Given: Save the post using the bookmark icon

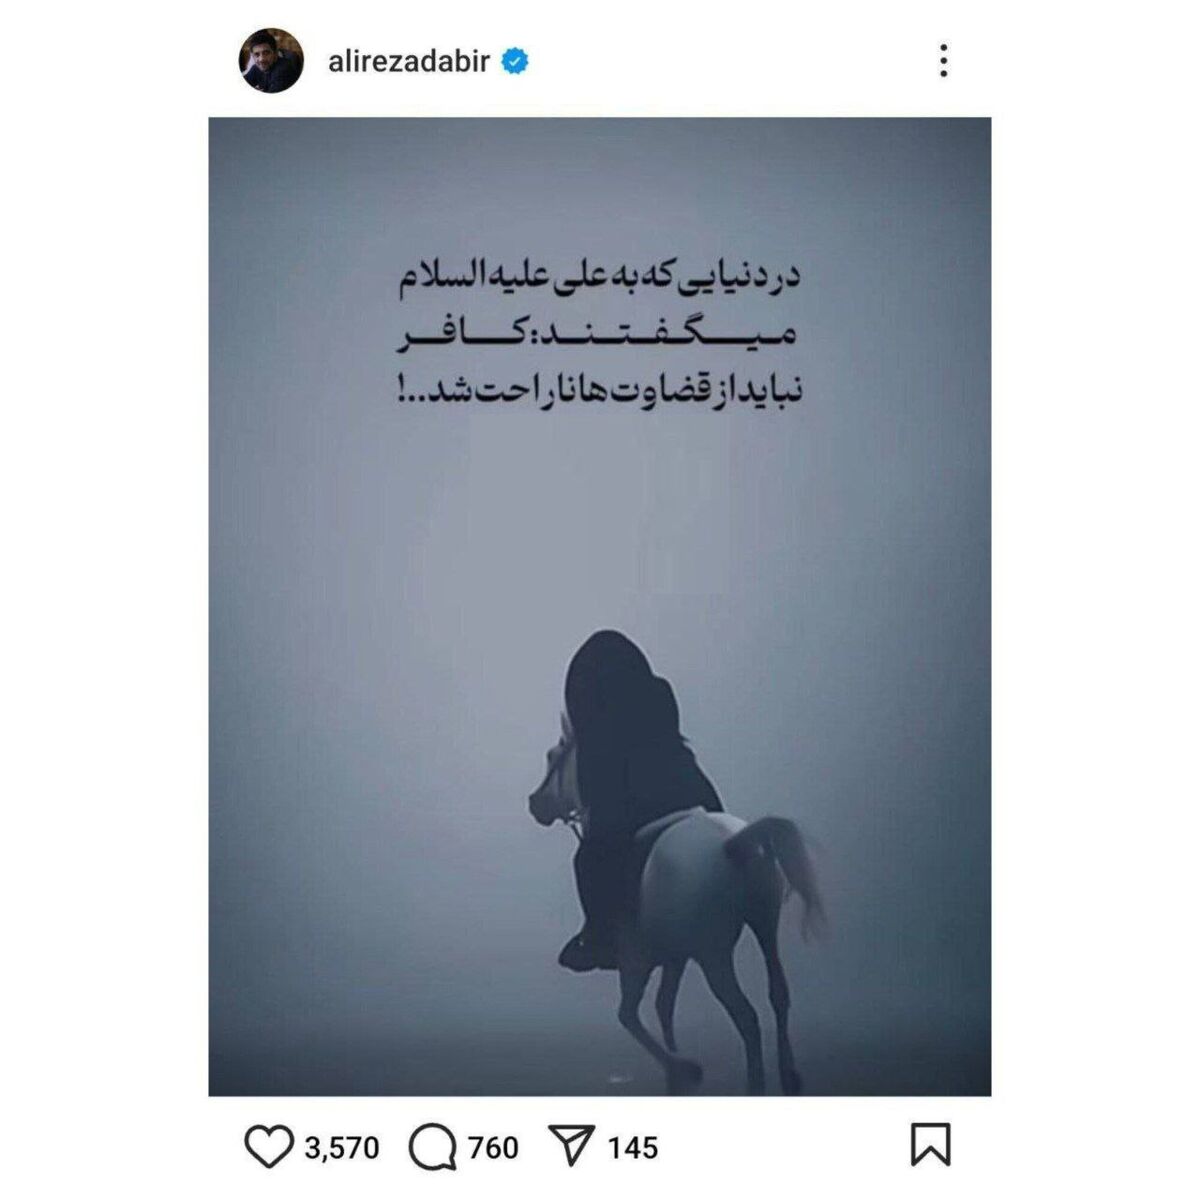Looking at the screenshot, I should (x=930, y=1146).
